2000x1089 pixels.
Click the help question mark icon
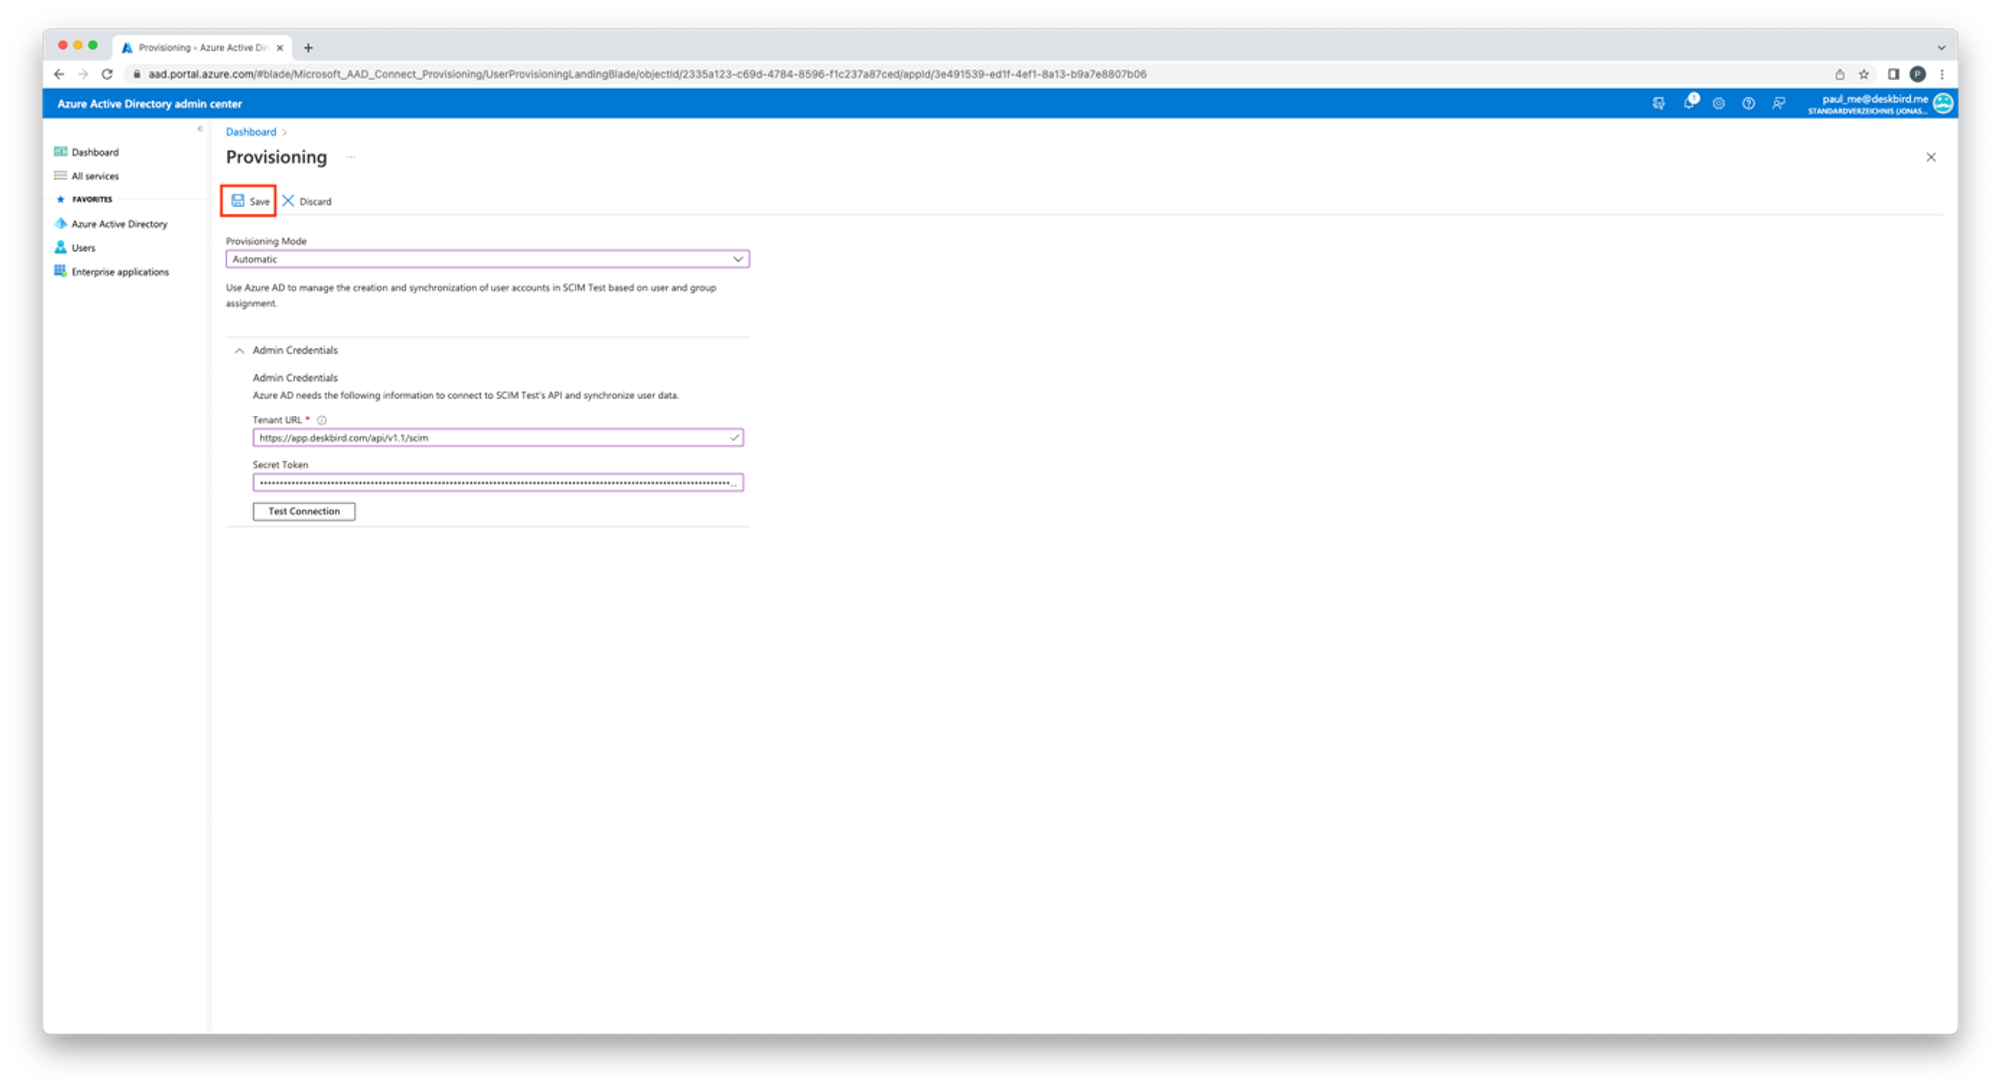pos(1748,103)
